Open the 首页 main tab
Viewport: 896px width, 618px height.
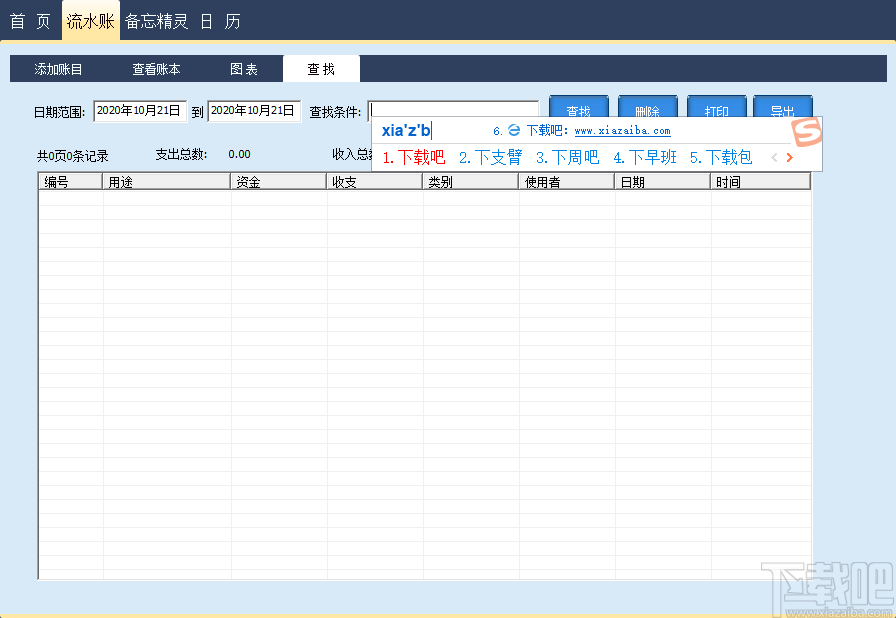click(30, 22)
